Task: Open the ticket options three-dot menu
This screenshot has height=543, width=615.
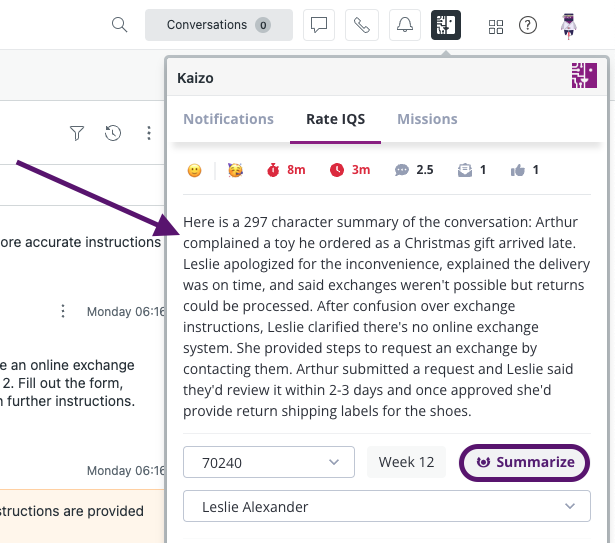Action: click(149, 133)
